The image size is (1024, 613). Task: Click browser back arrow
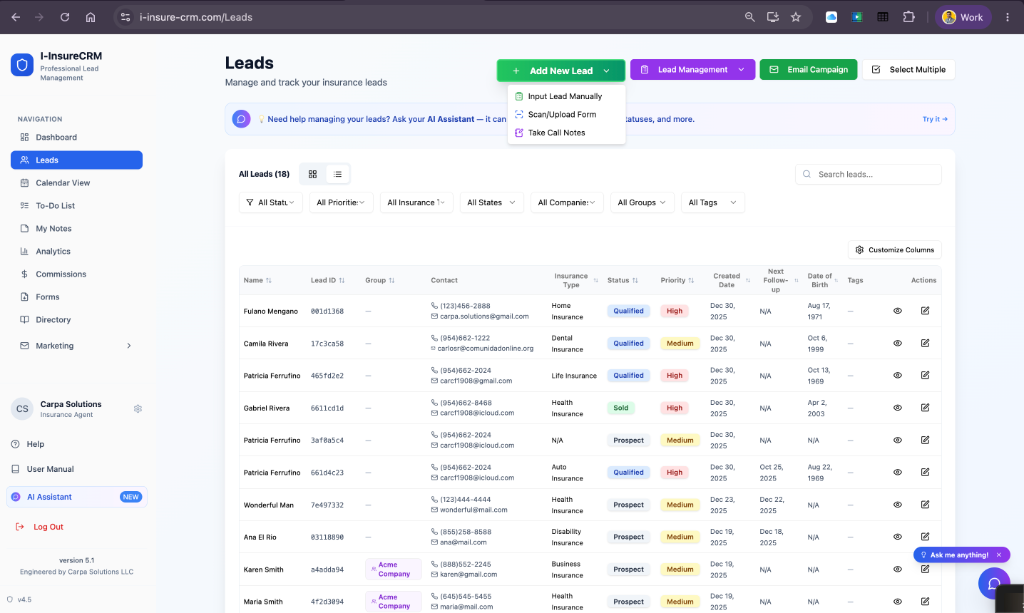pos(16,17)
